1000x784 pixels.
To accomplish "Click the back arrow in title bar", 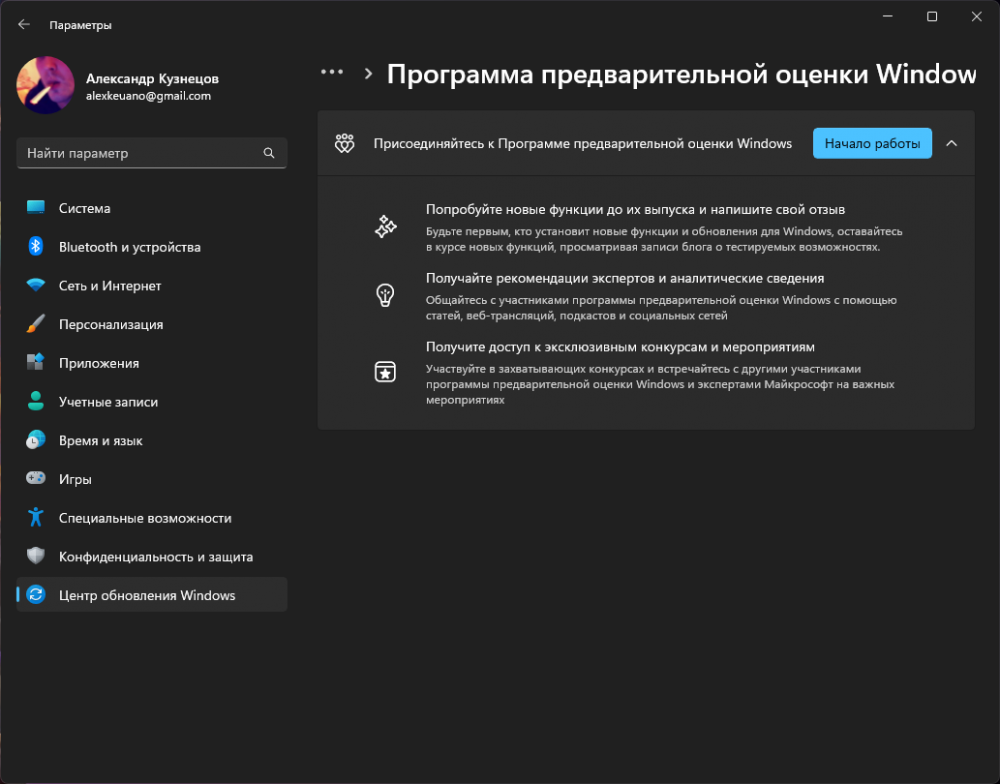I will click(24, 24).
